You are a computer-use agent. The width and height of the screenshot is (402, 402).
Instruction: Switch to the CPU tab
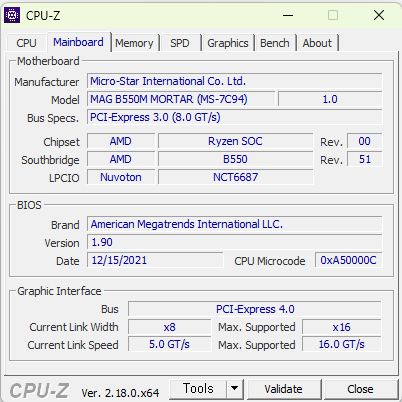[x=26, y=43]
